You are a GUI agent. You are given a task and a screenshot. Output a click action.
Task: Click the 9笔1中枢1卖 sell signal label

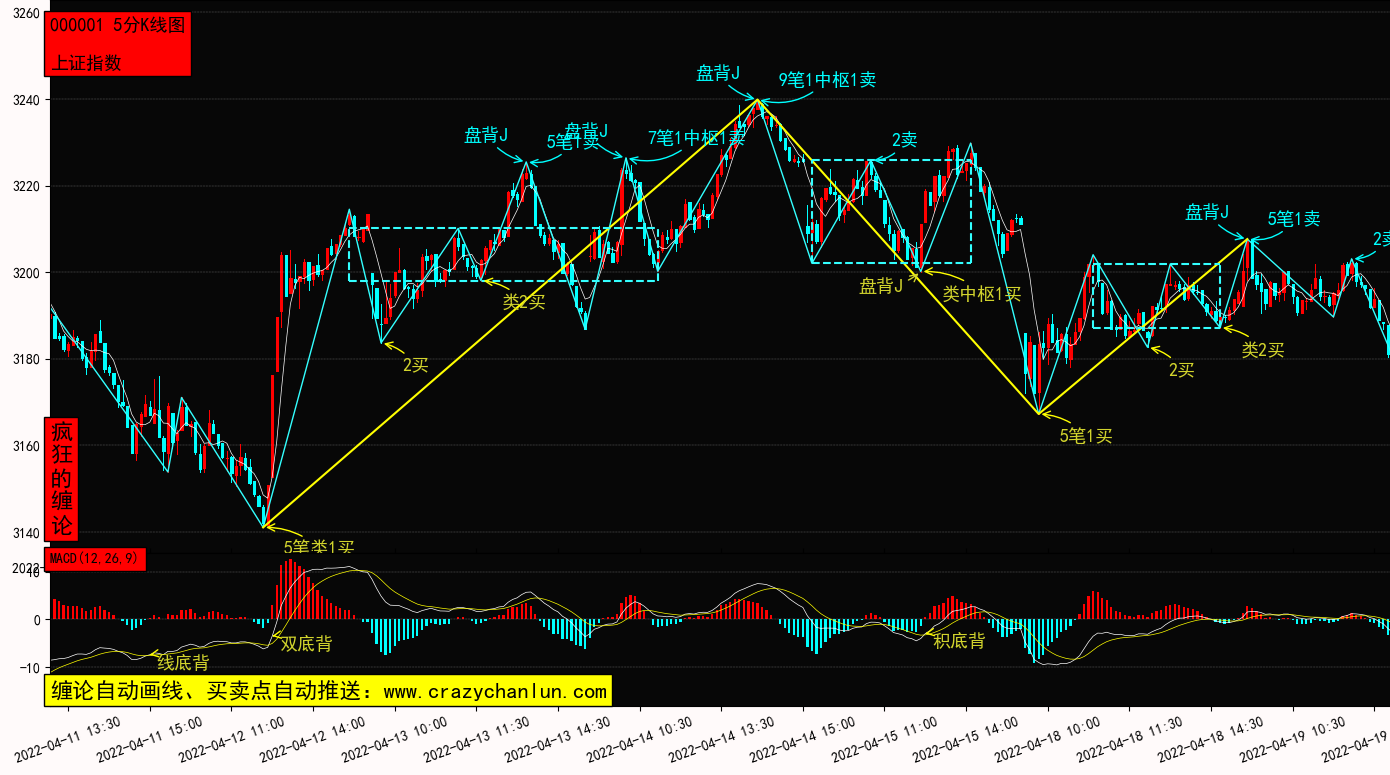pyautogui.click(x=827, y=80)
